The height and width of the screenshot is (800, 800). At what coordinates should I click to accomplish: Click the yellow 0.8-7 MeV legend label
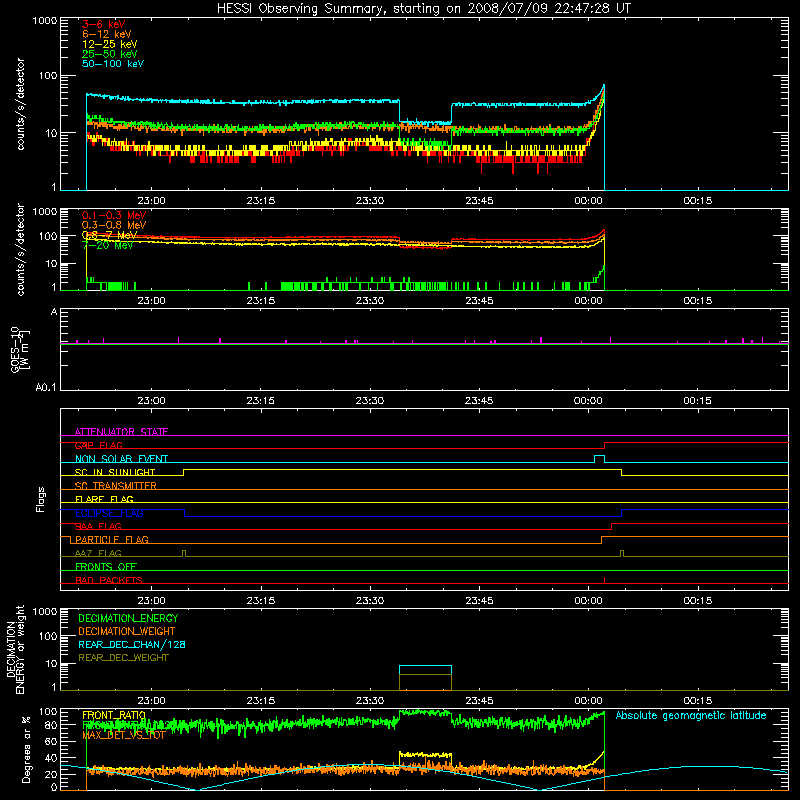coord(110,235)
